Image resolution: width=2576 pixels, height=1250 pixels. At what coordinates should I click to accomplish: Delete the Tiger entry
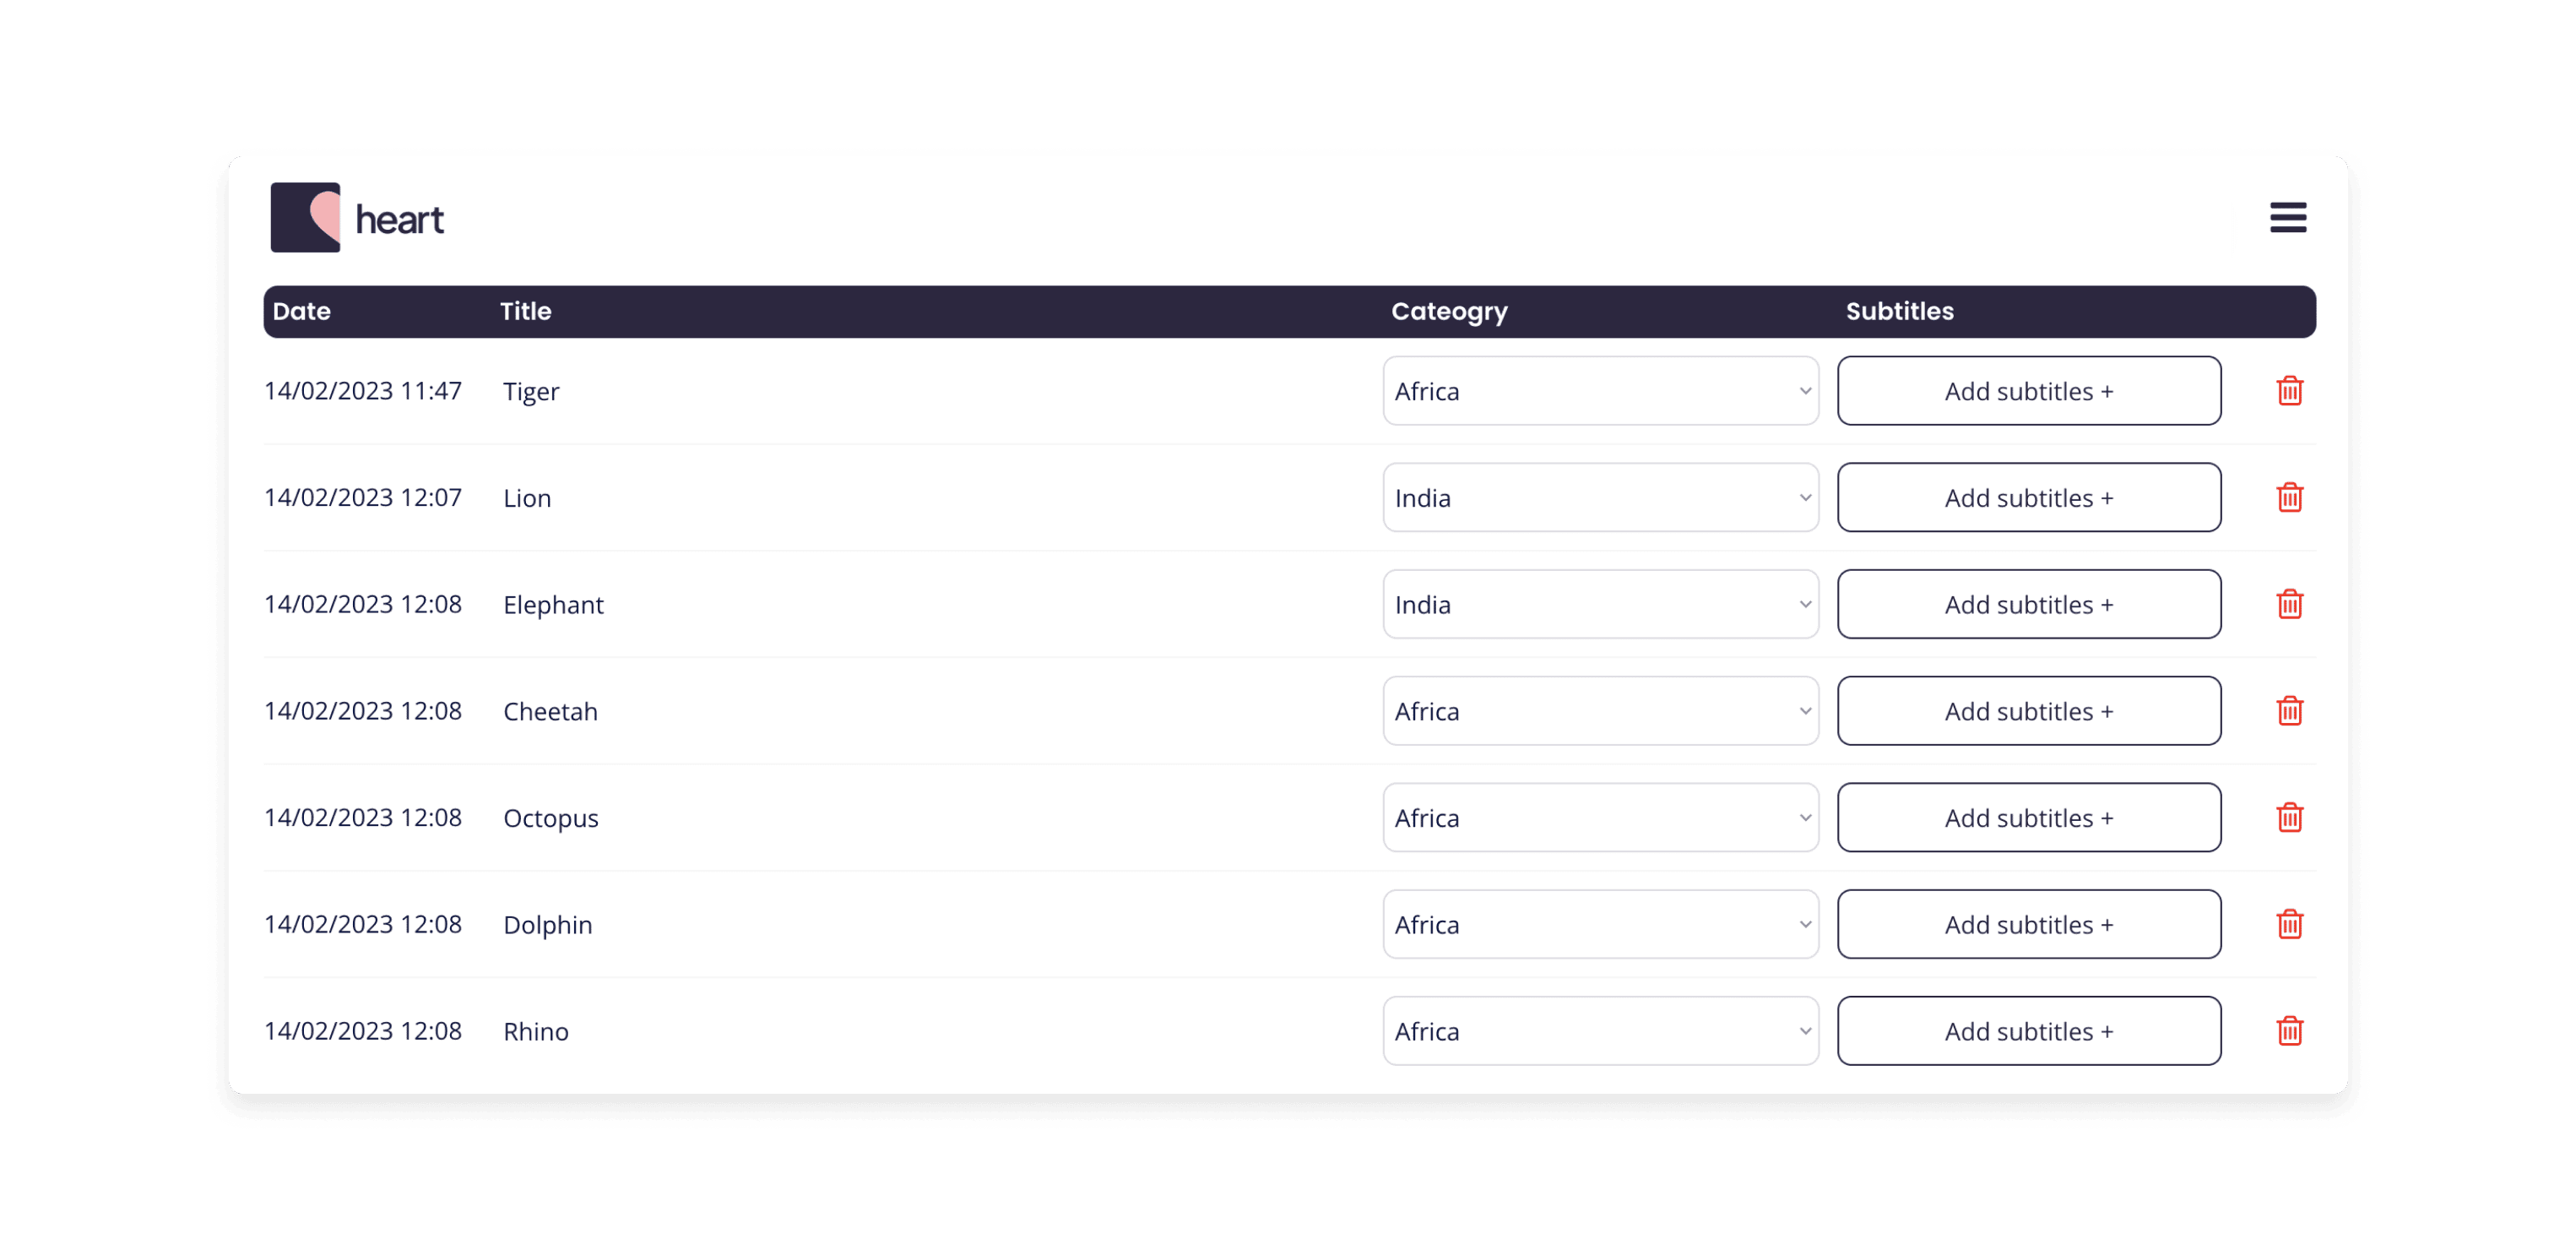click(x=2289, y=391)
